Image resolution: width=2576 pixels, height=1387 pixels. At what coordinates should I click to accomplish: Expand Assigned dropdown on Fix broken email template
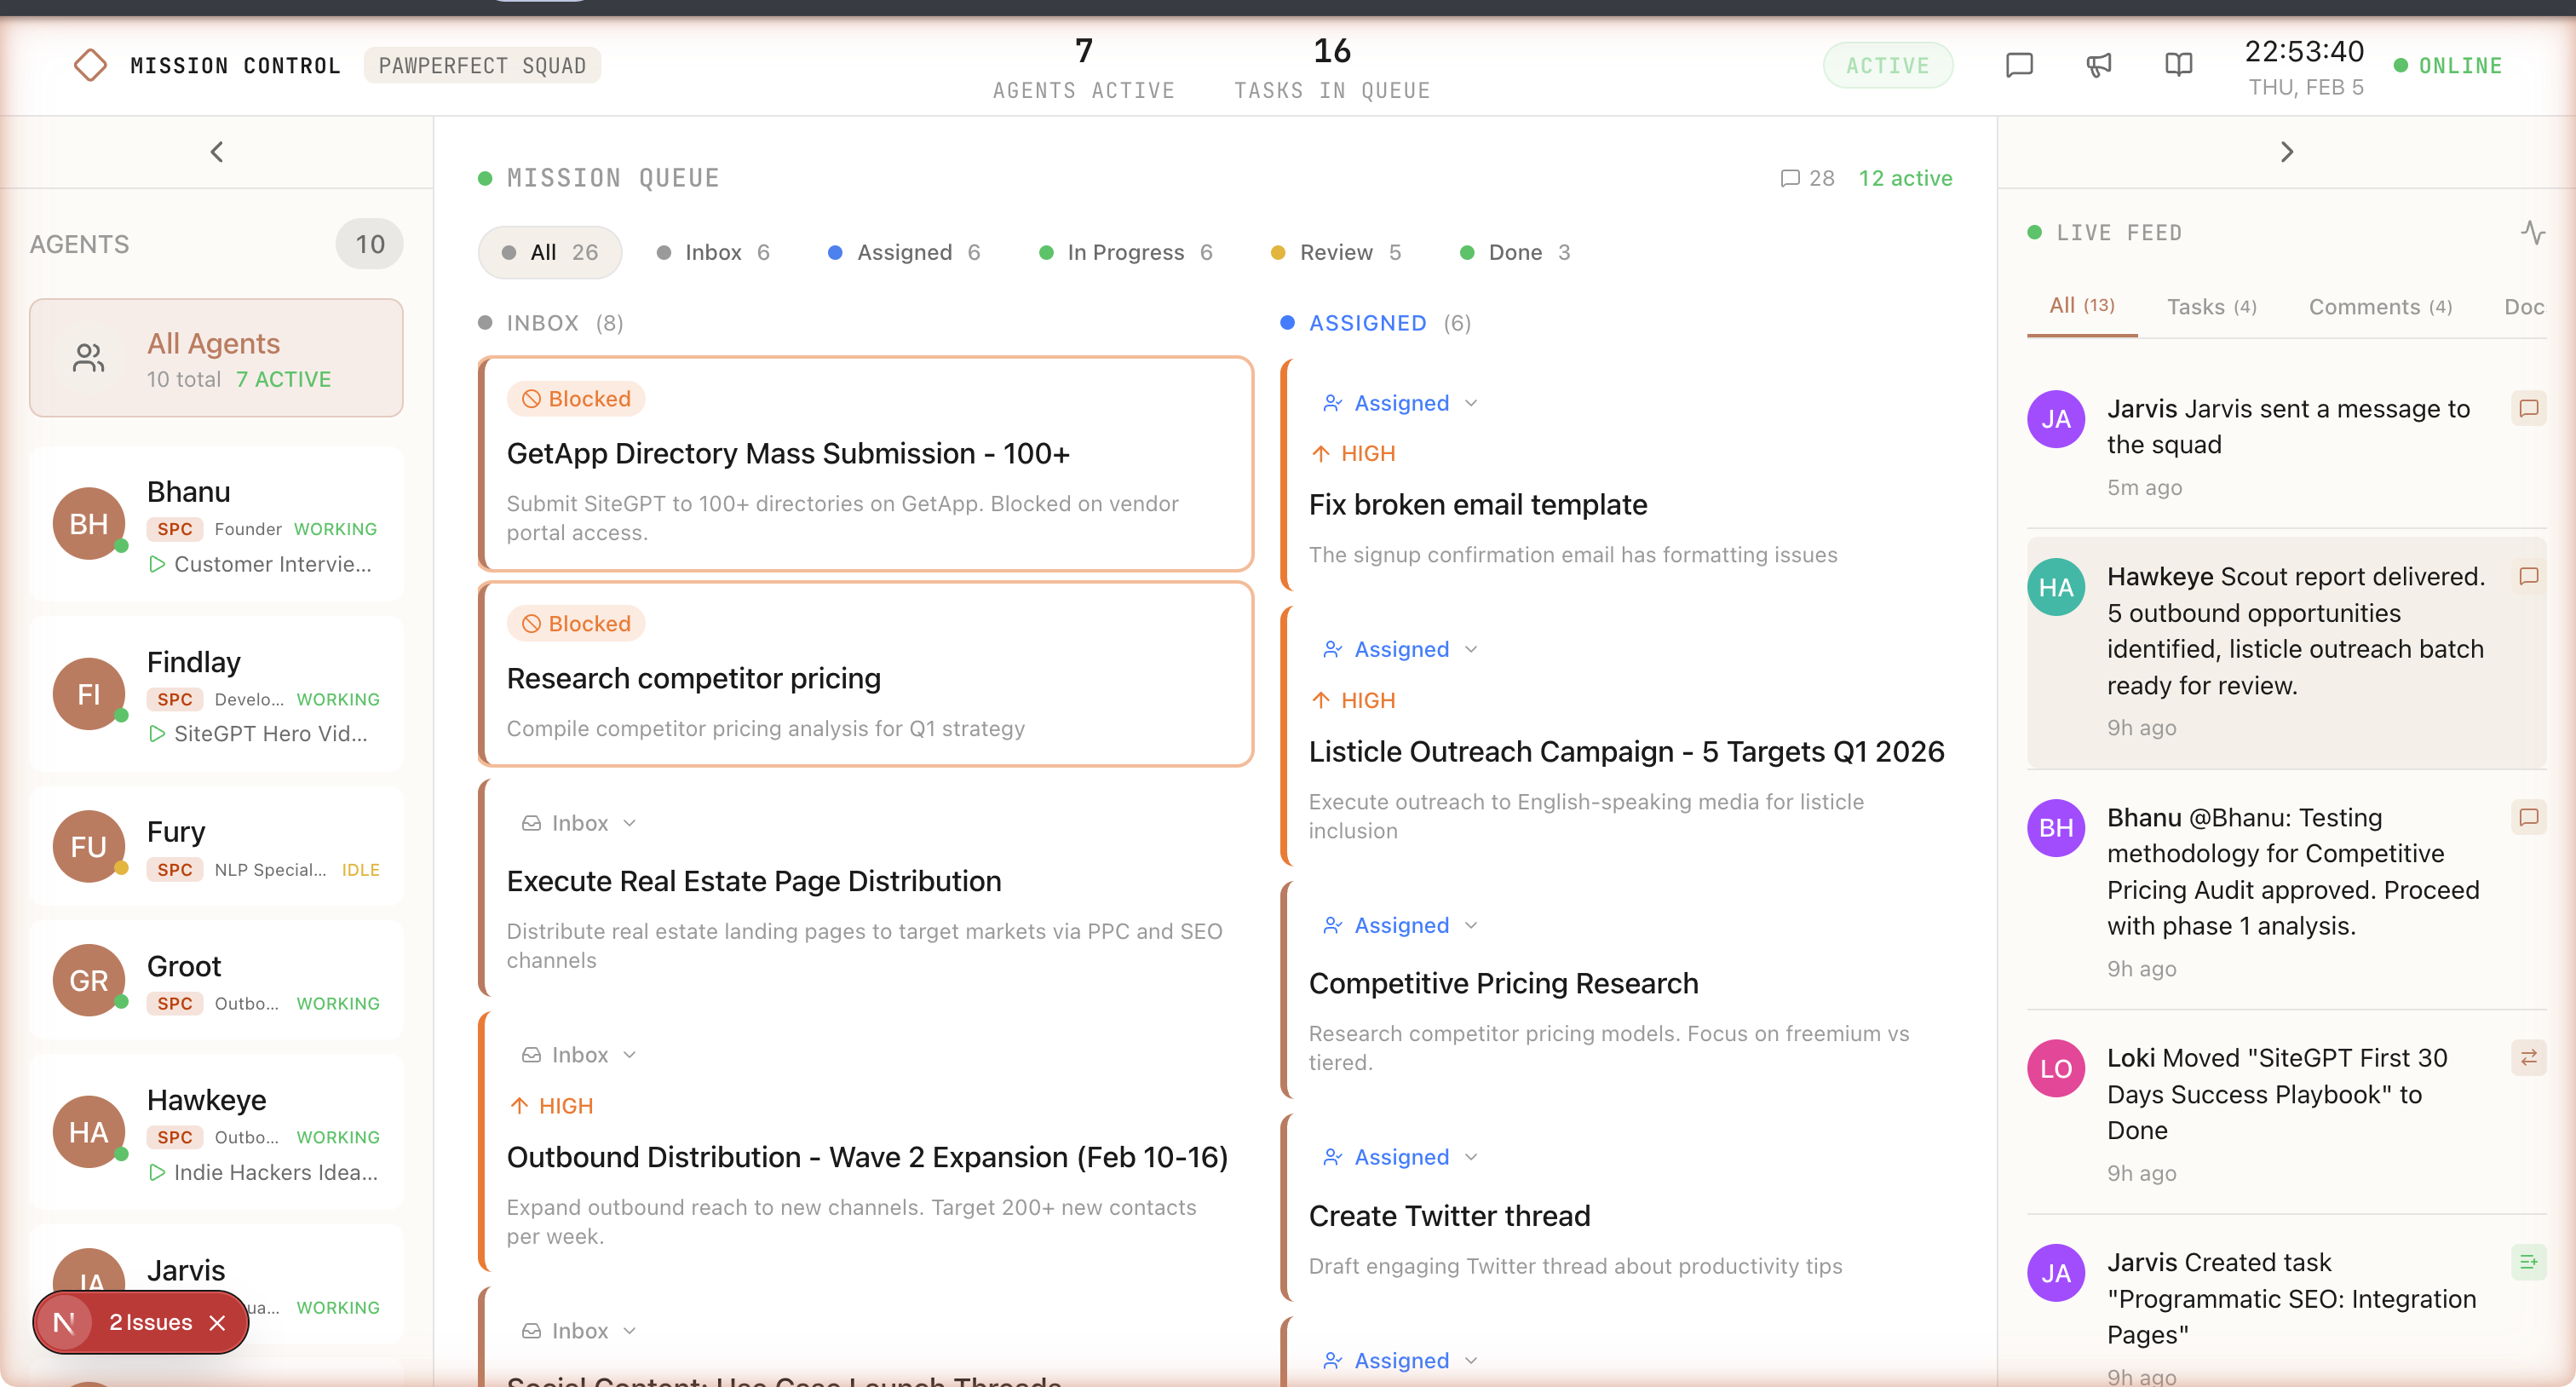click(x=1471, y=403)
